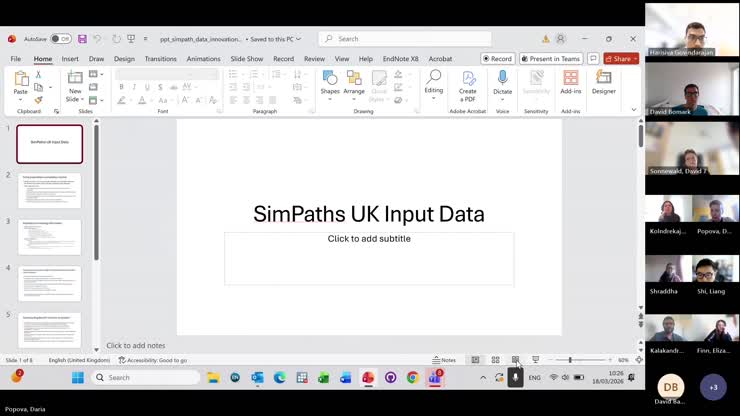Toggle the Notes pane button

[x=444, y=360]
